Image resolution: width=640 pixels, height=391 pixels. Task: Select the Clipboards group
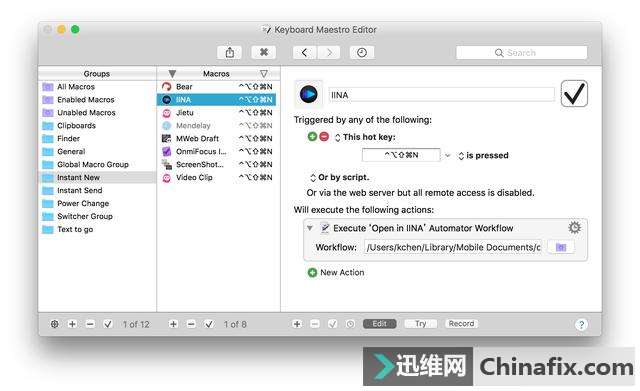[x=97, y=126]
